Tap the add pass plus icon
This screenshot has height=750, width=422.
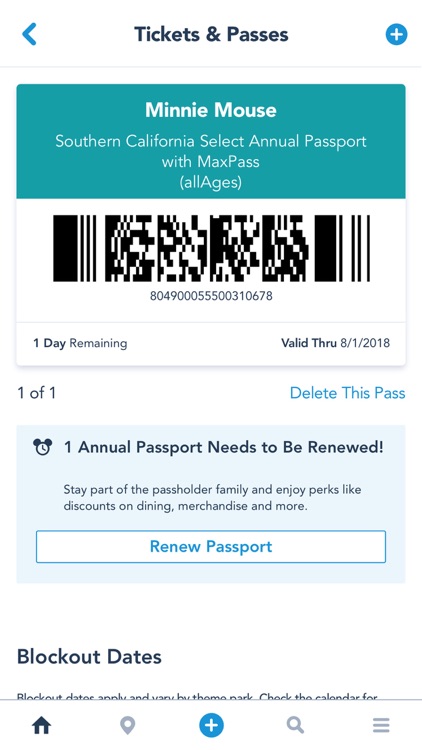396,34
